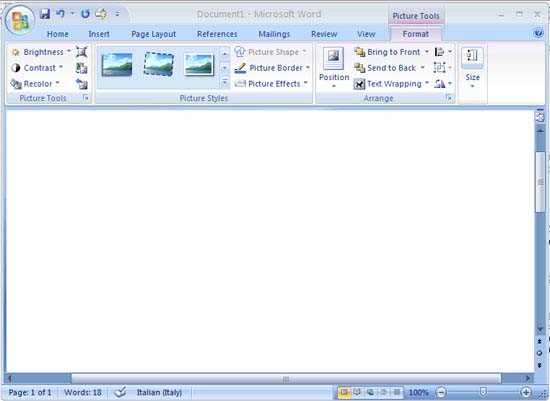
Task: Switch to Full Screen Reading view
Action: (357, 392)
